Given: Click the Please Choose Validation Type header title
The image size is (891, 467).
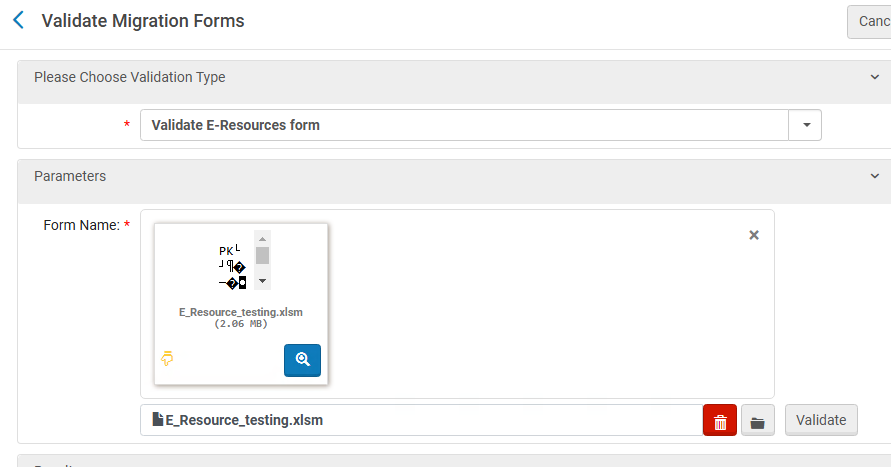Looking at the screenshot, I should (130, 77).
